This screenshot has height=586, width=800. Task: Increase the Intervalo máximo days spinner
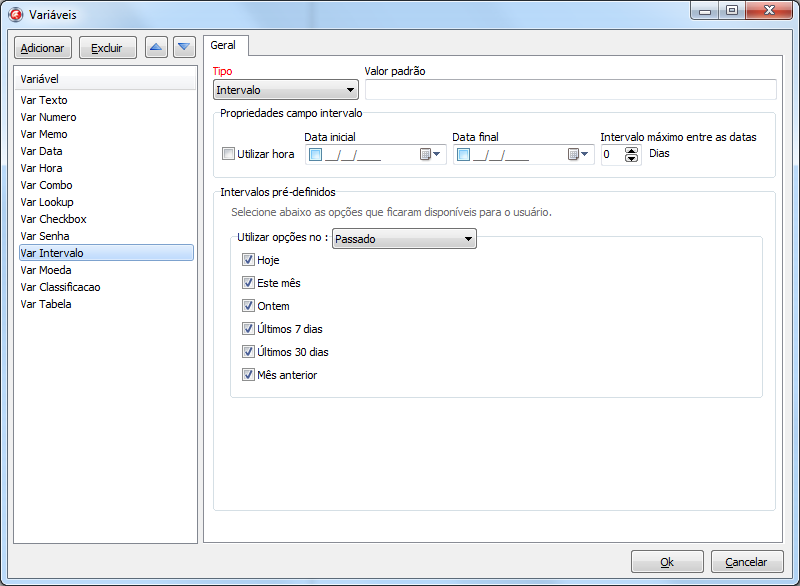click(631, 150)
